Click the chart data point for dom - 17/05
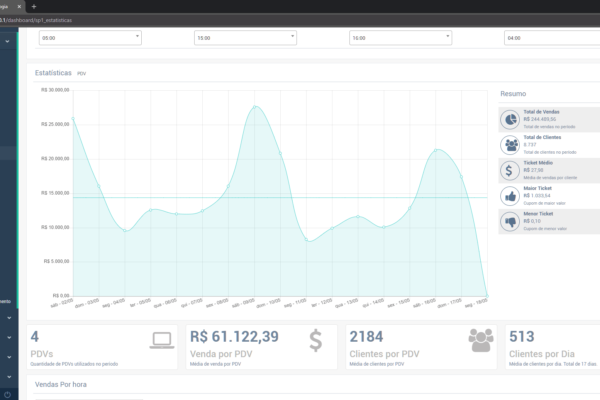 (x=461, y=177)
